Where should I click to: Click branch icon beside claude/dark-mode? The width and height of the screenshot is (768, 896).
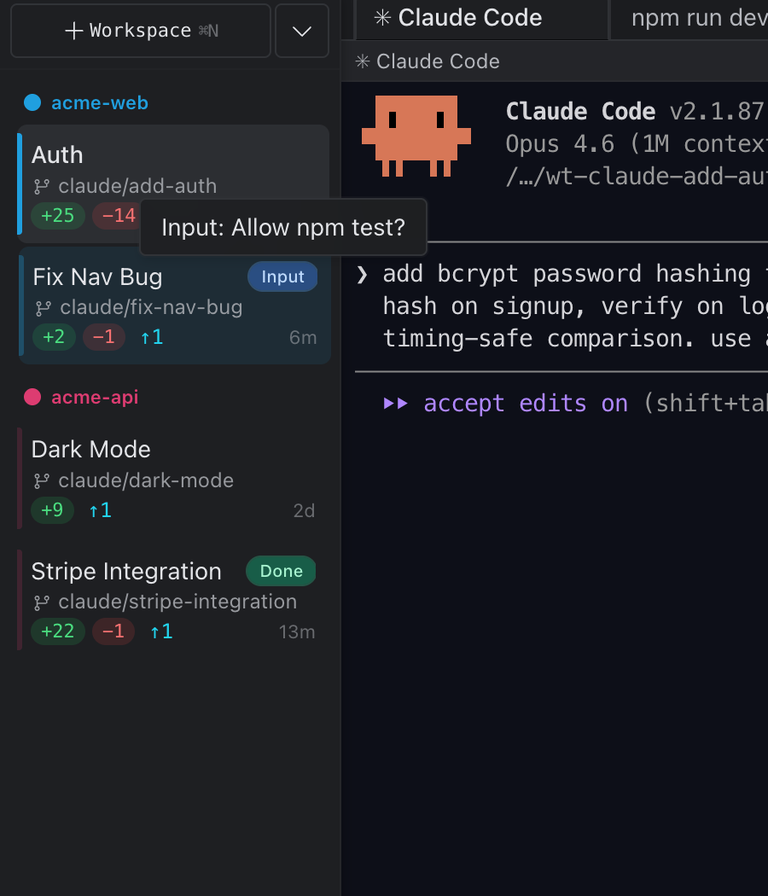pos(41,481)
